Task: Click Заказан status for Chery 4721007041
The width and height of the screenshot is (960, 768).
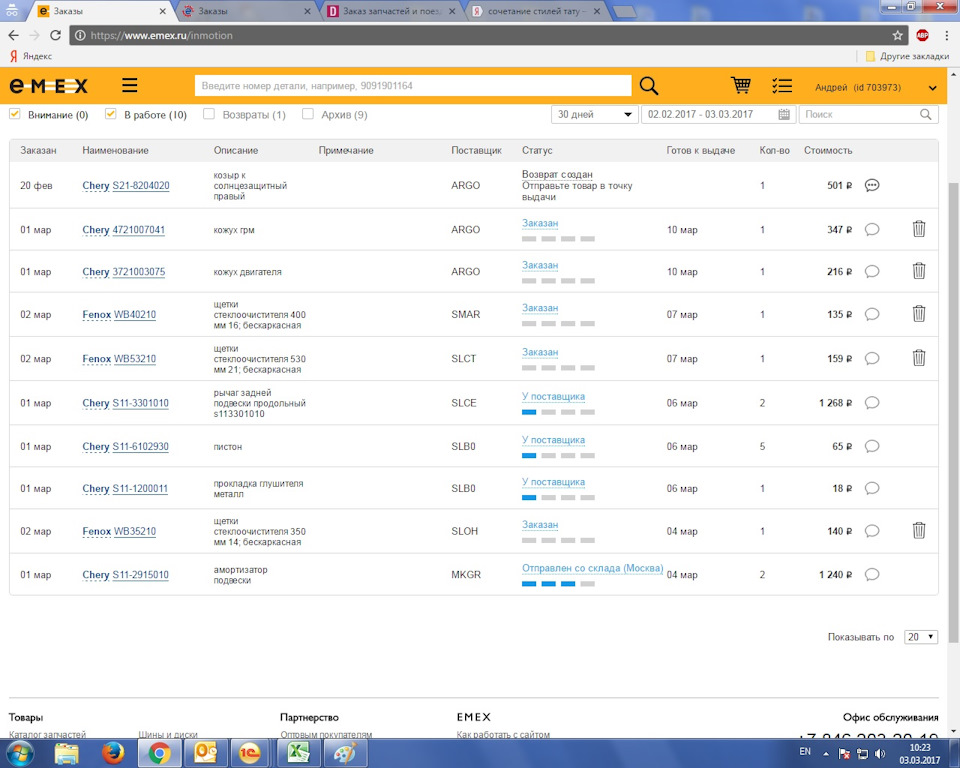Action: click(x=540, y=224)
